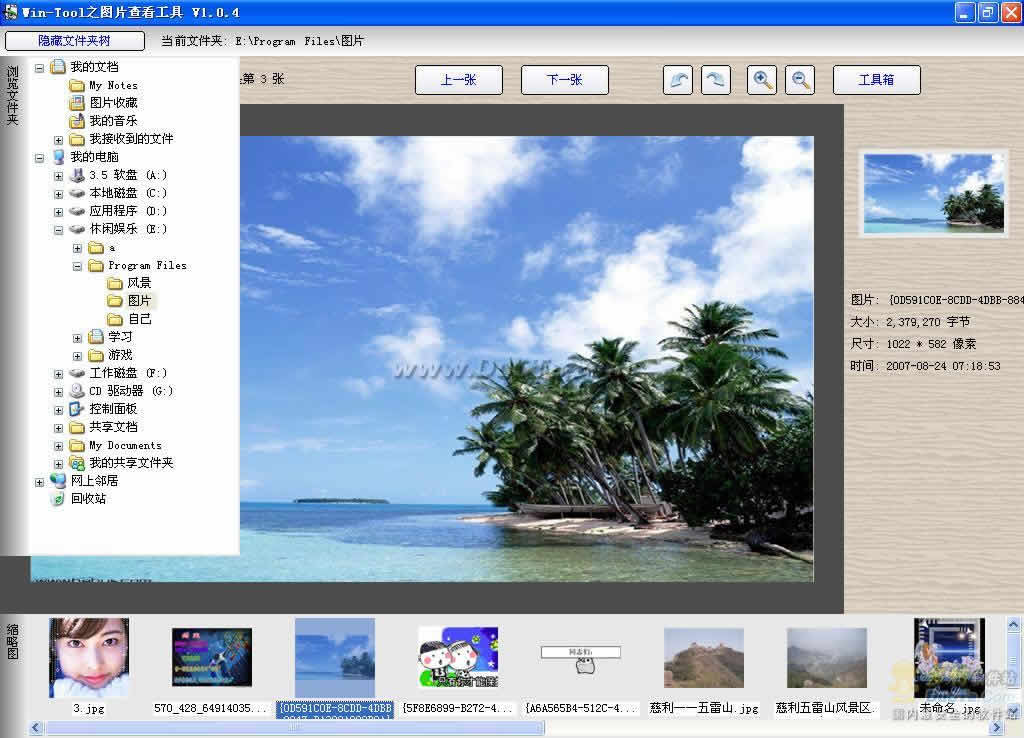Collapse the Program Files folder node
This screenshot has width=1024, height=738.
(x=77, y=266)
